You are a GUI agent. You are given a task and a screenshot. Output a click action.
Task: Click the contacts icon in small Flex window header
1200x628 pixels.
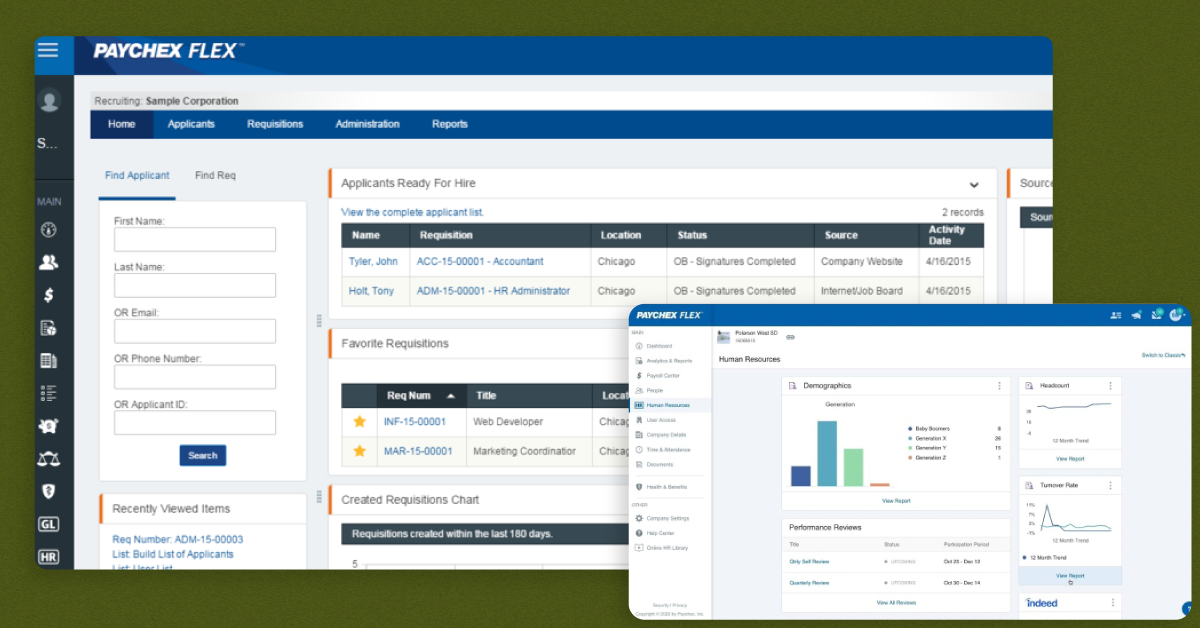(x=1116, y=315)
